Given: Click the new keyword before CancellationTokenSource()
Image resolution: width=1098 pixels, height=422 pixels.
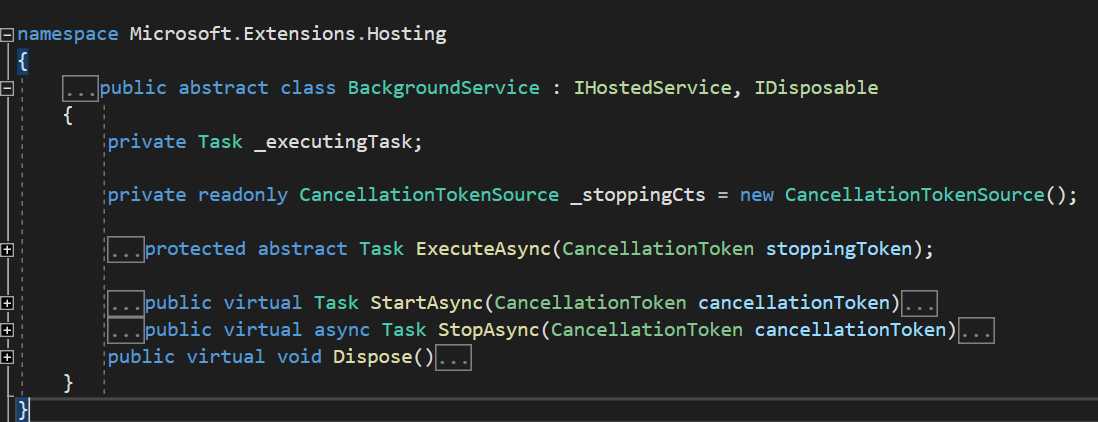Looking at the screenshot, I should click(x=756, y=195).
